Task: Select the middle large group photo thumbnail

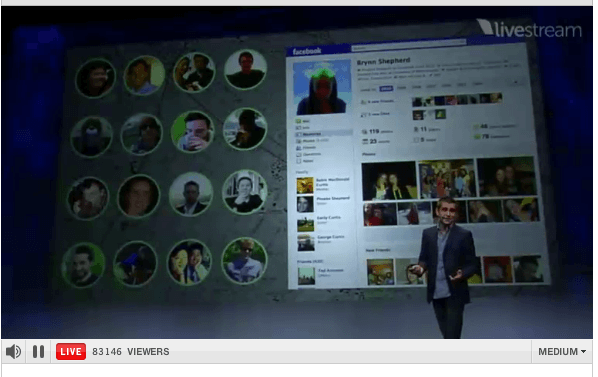Action: pyautogui.click(x=447, y=178)
